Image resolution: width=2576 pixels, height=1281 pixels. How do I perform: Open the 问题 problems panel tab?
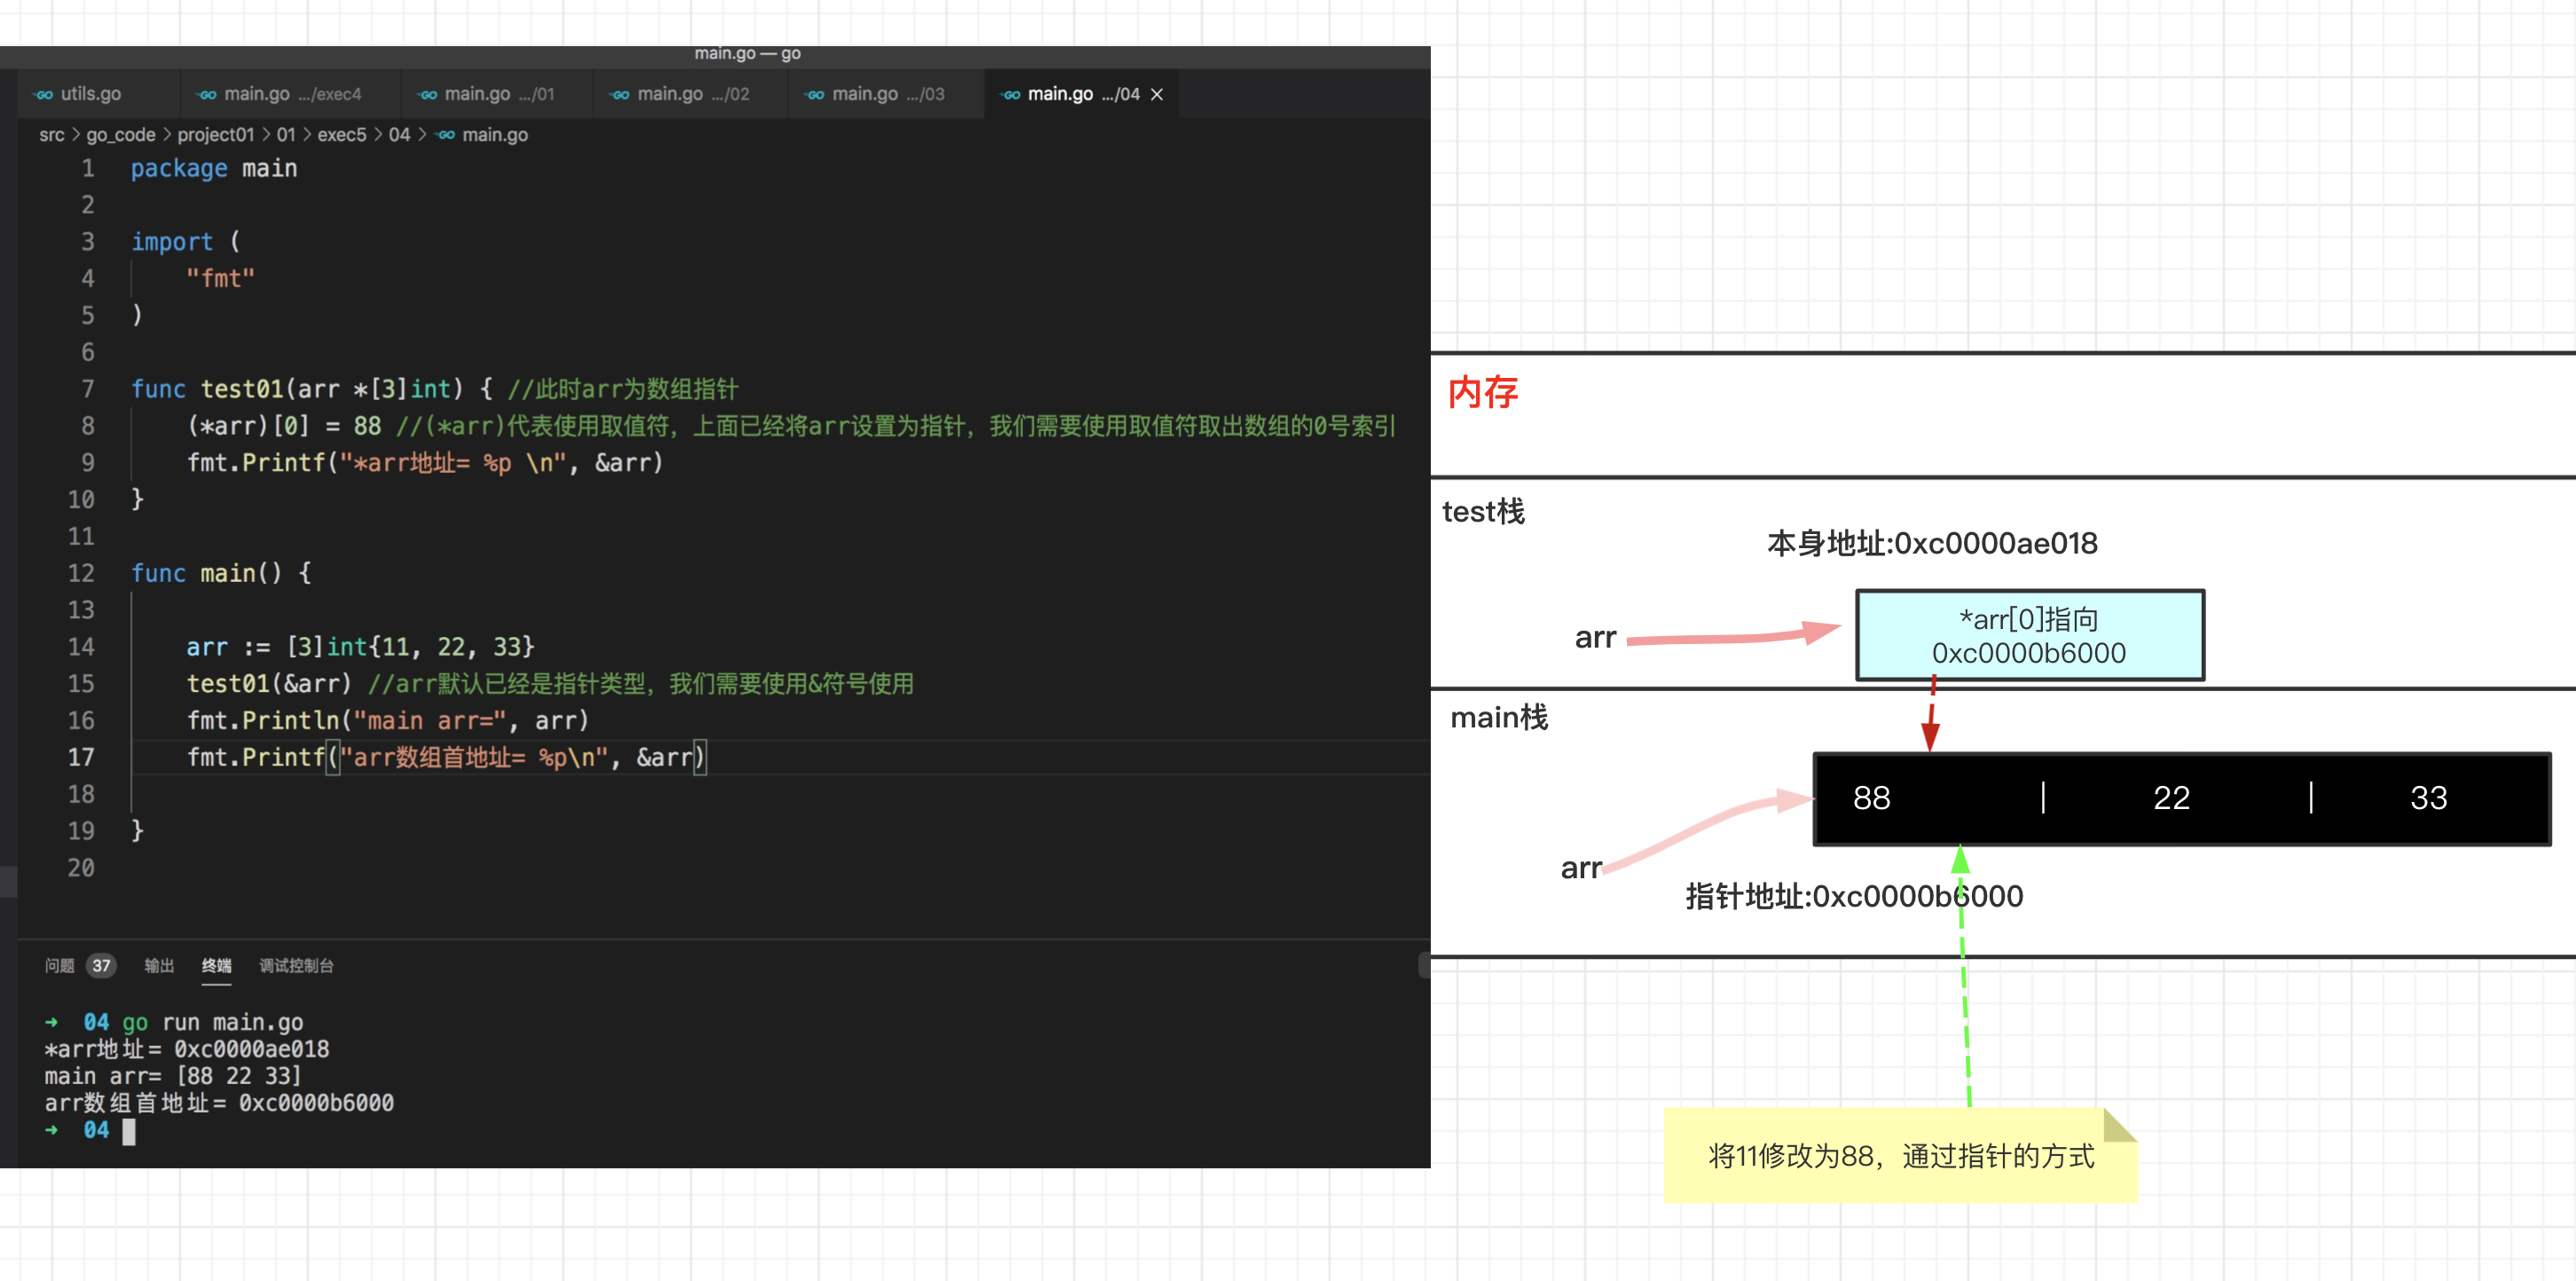click(x=59, y=965)
